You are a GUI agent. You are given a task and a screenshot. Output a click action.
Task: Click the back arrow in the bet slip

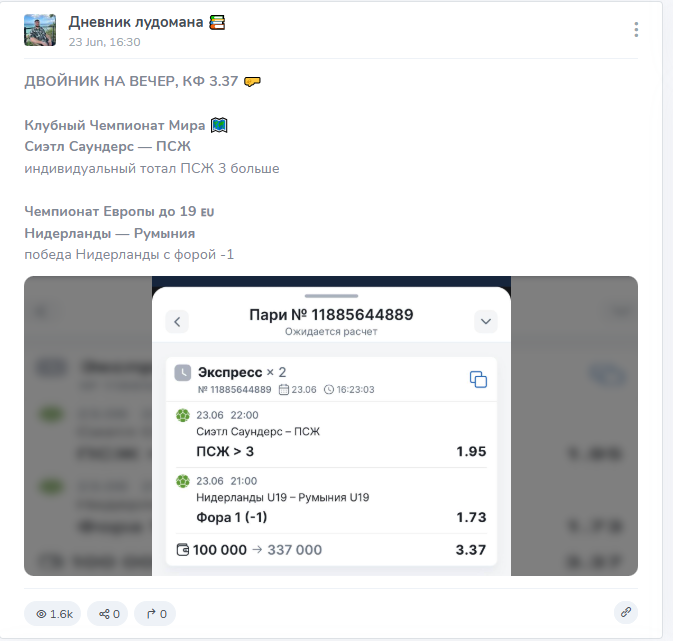[177, 322]
